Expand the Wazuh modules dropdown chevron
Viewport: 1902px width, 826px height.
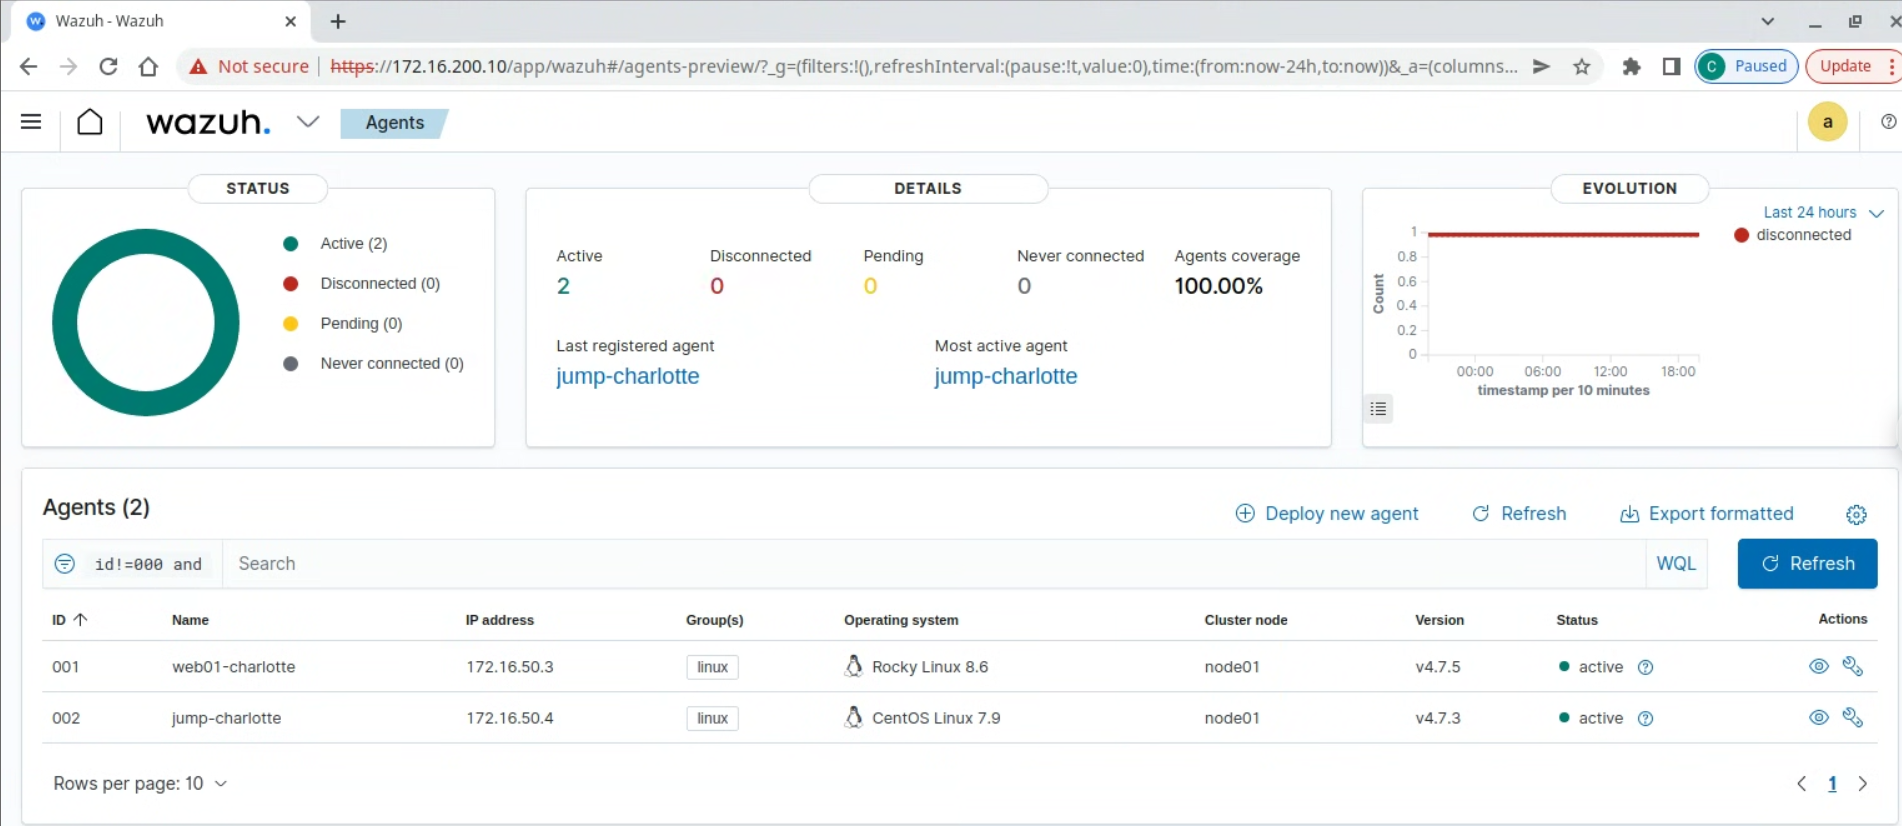pos(308,122)
